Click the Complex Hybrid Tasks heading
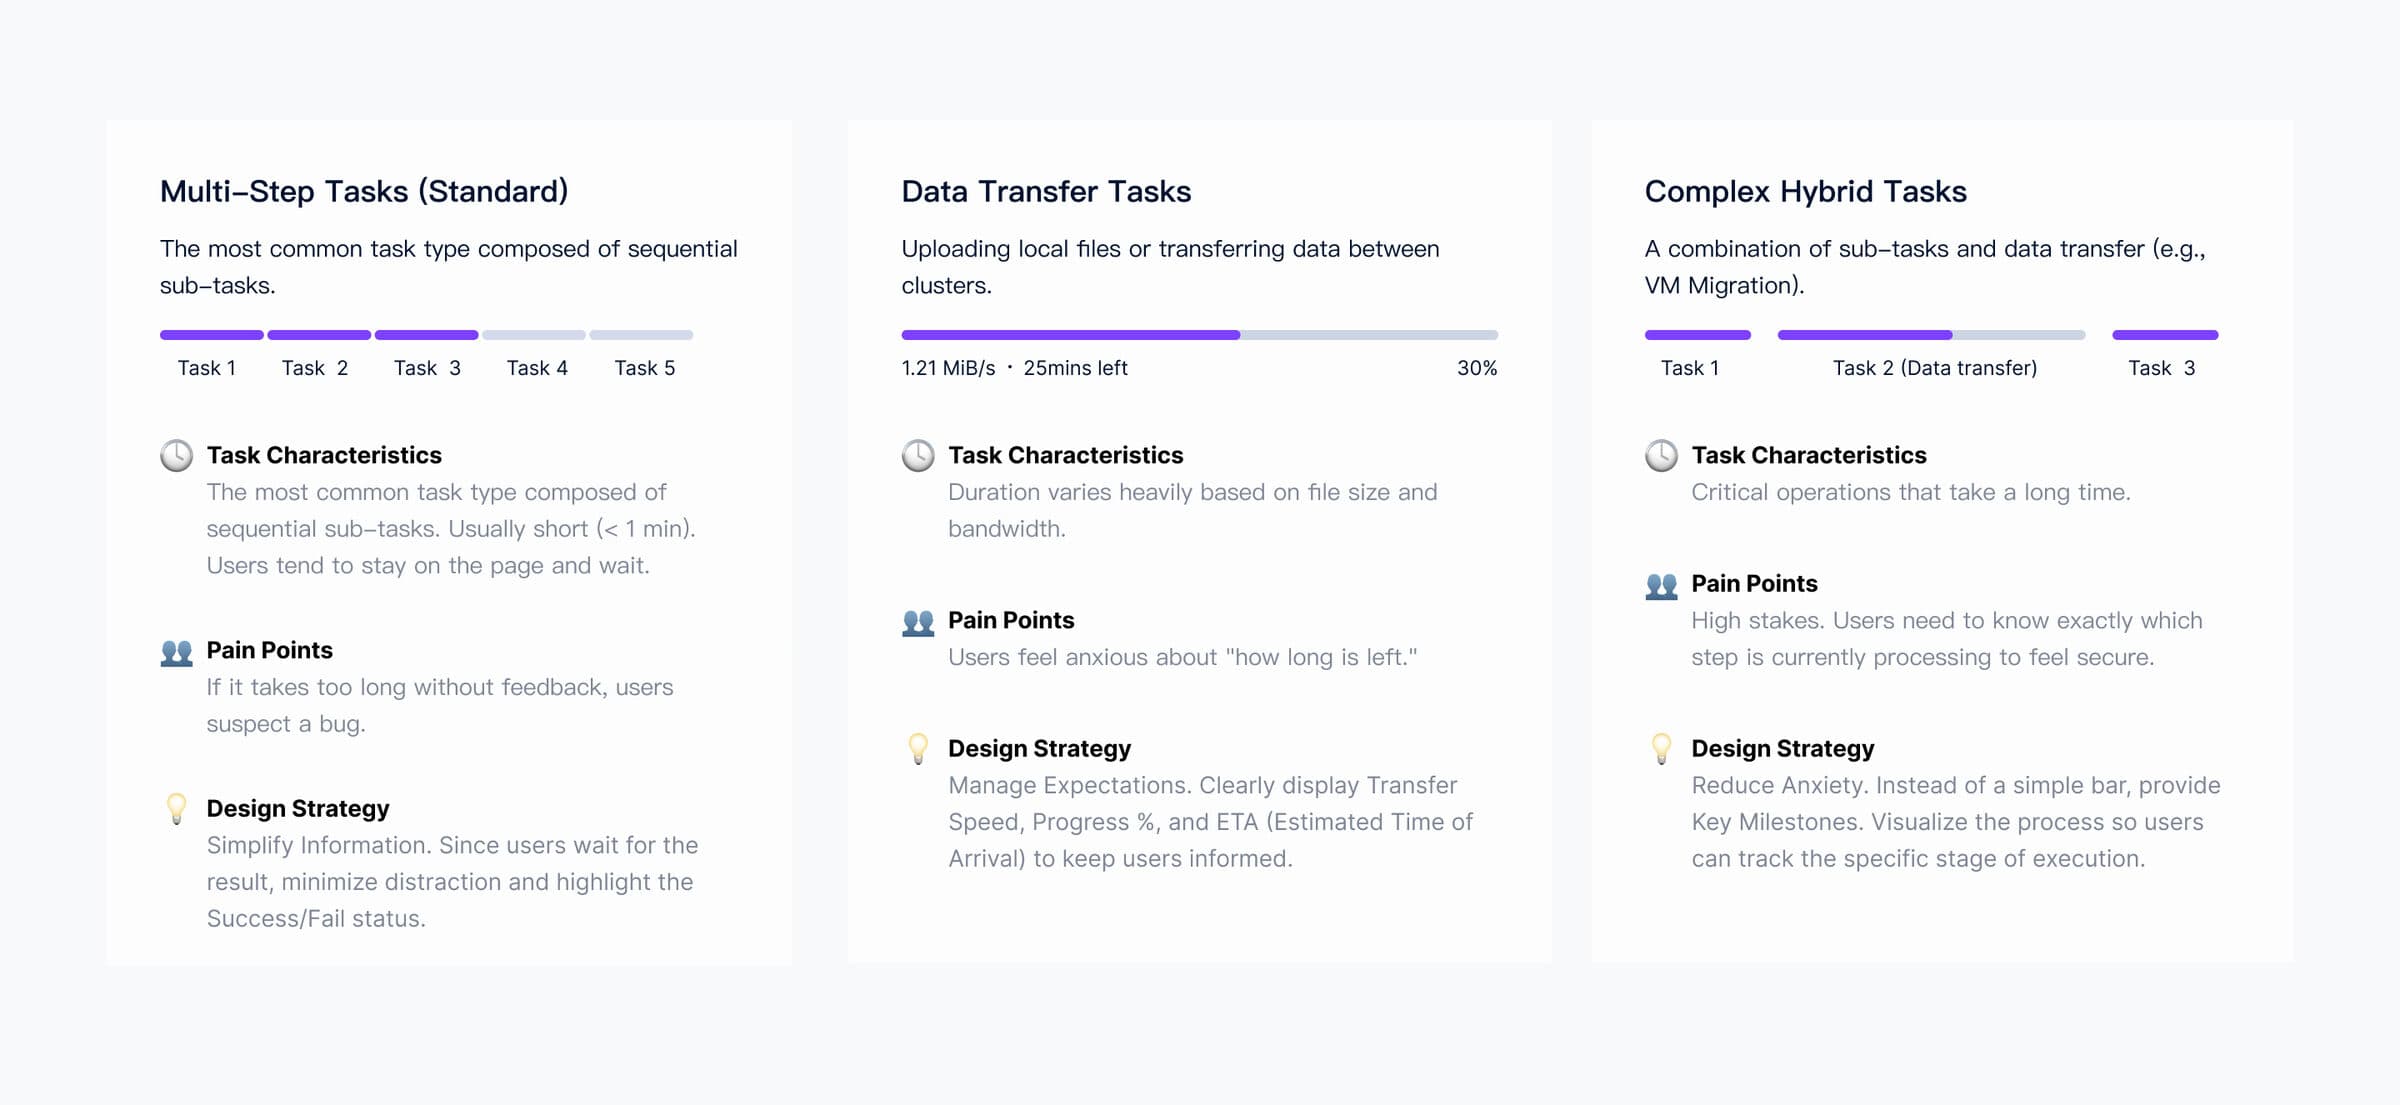The height and width of the screenshot is (1105, 2400). point(1805,191)
